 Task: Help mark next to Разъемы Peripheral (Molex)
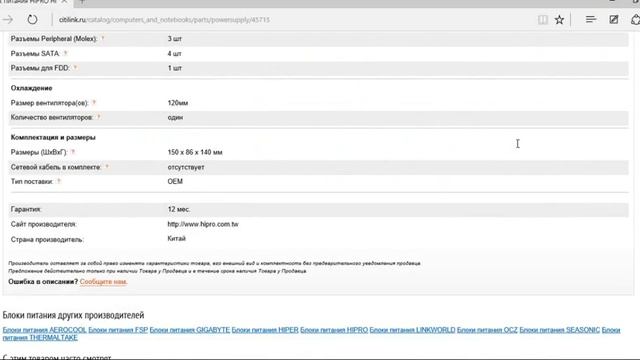tap(102, 38)
